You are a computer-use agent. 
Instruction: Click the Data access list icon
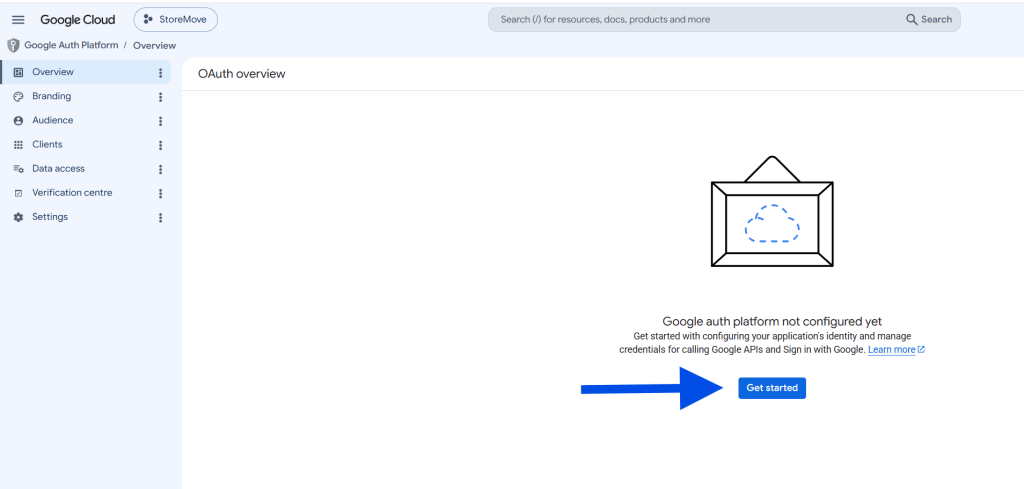coord(18,169)
